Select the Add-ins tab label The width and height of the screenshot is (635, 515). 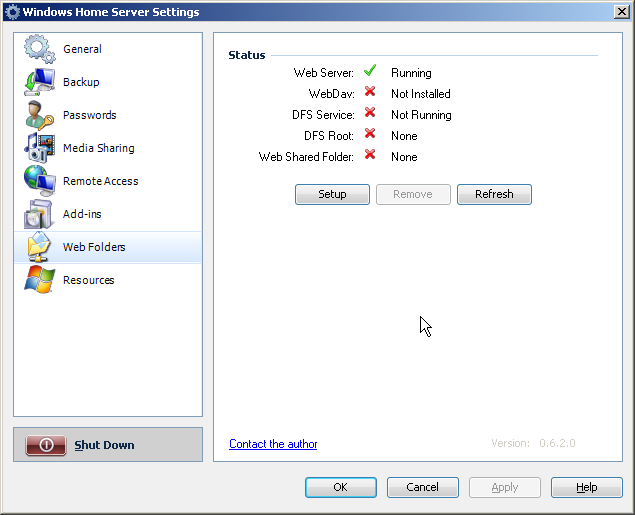coord(82,214)
